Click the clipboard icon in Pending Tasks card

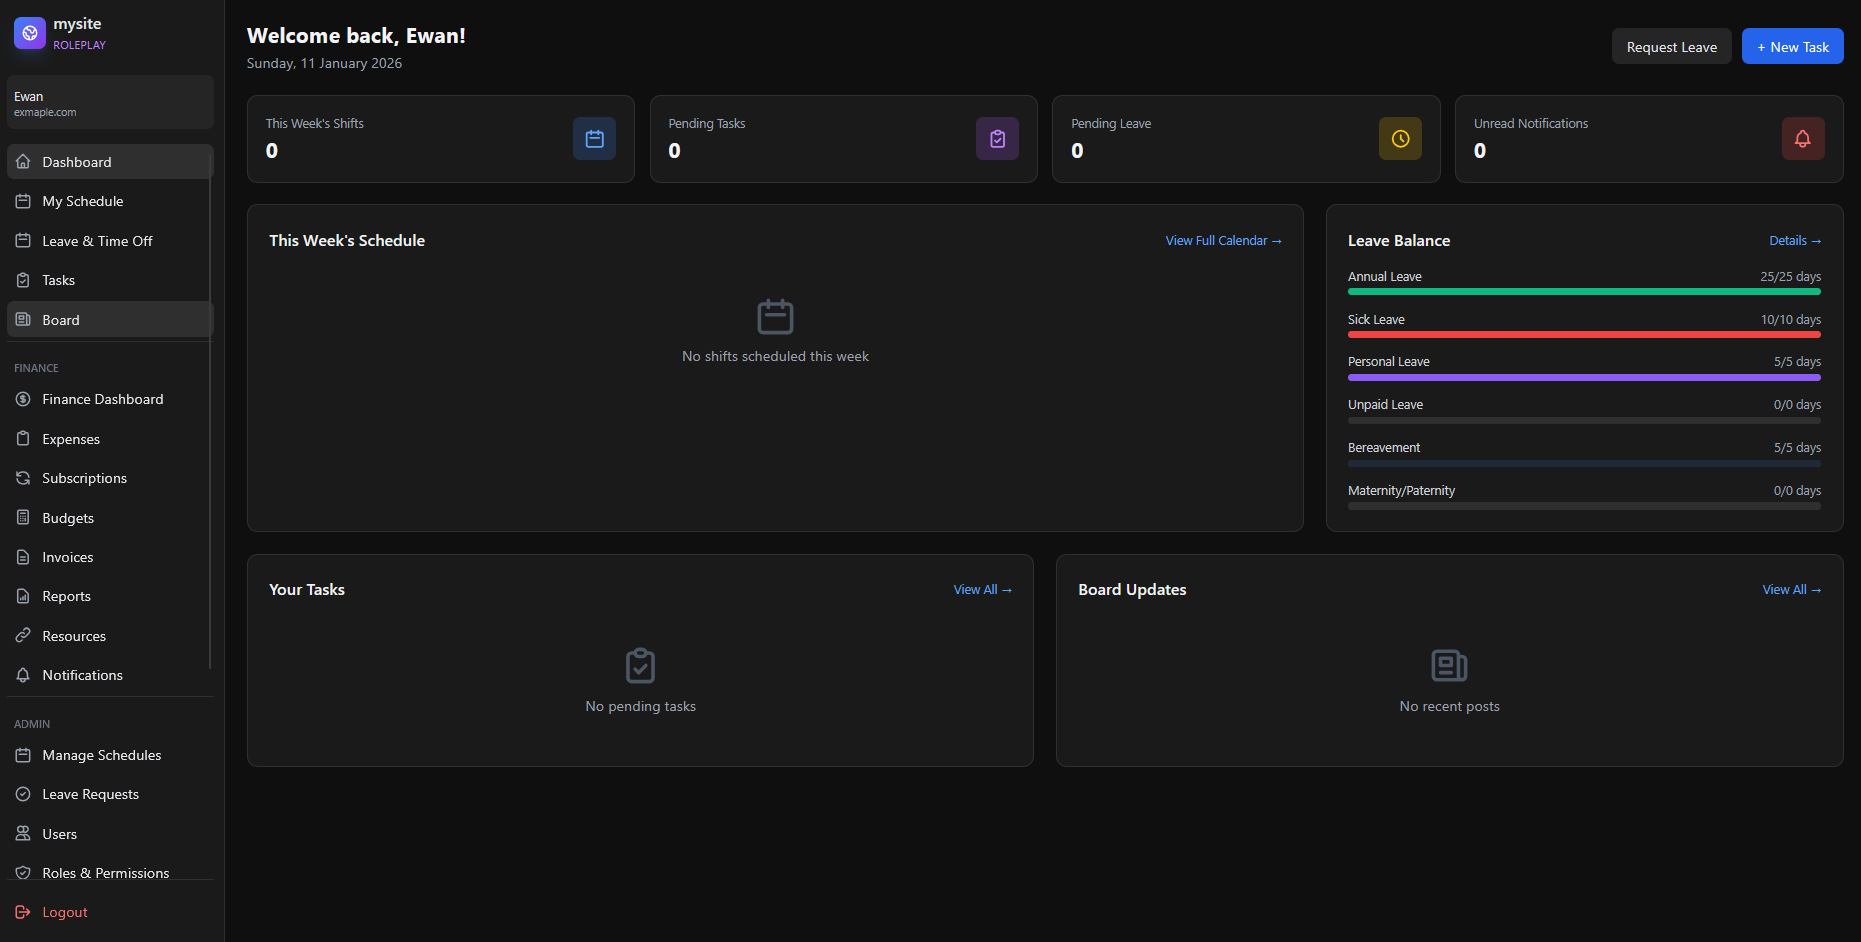(997, 139)
